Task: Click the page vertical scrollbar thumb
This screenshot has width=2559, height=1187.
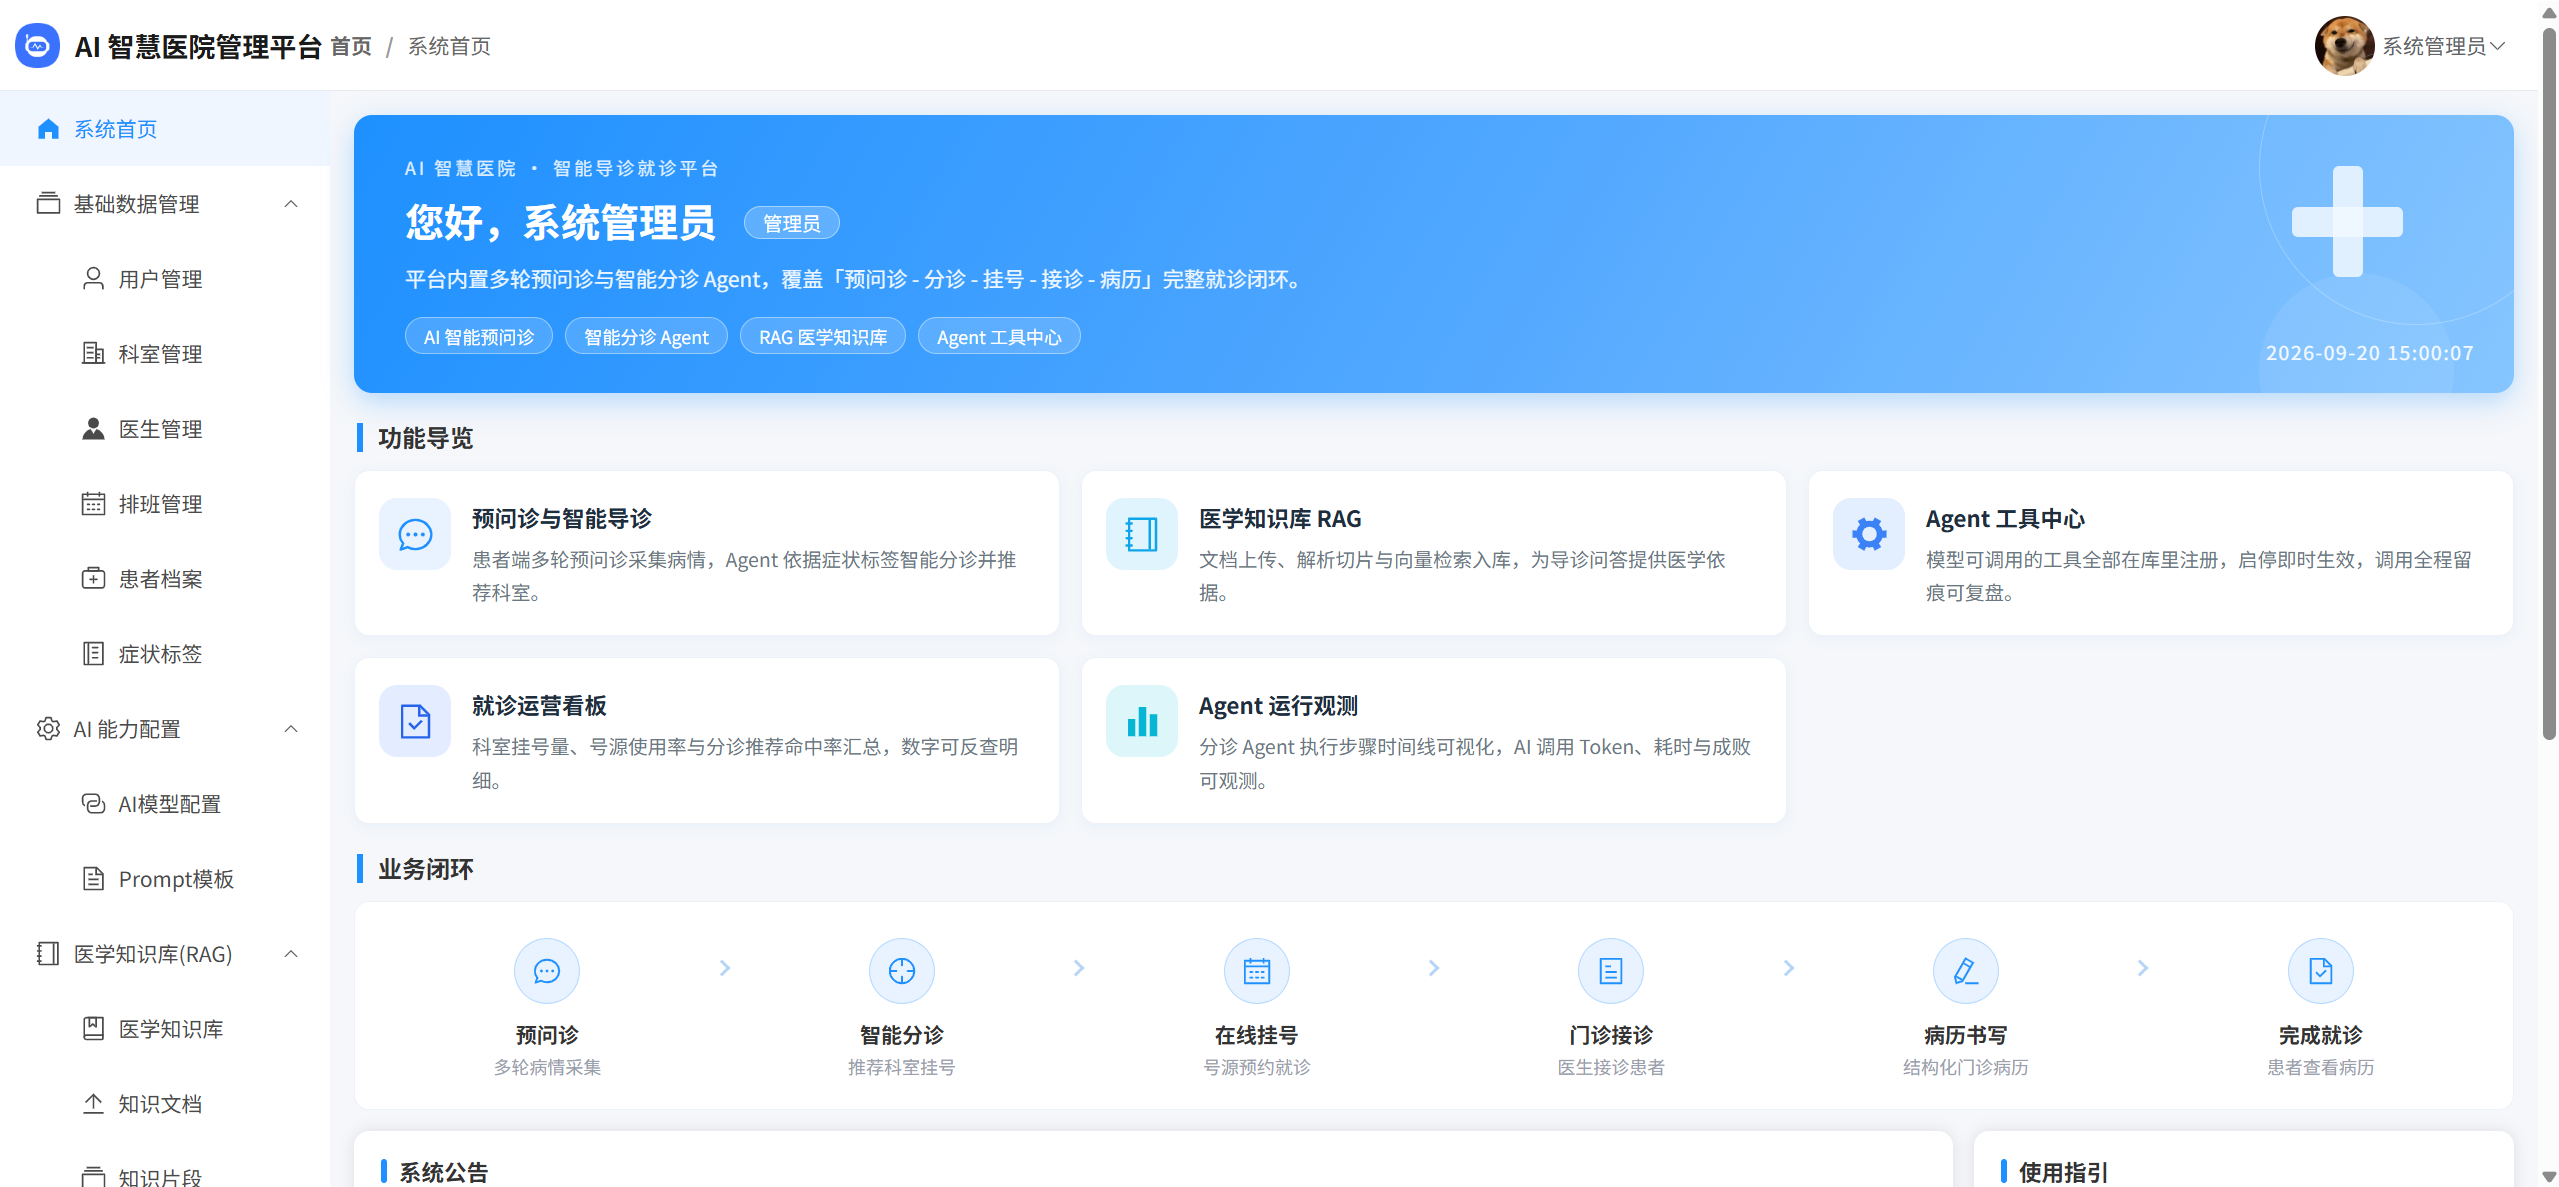Action: click(x=2549, y=385)
